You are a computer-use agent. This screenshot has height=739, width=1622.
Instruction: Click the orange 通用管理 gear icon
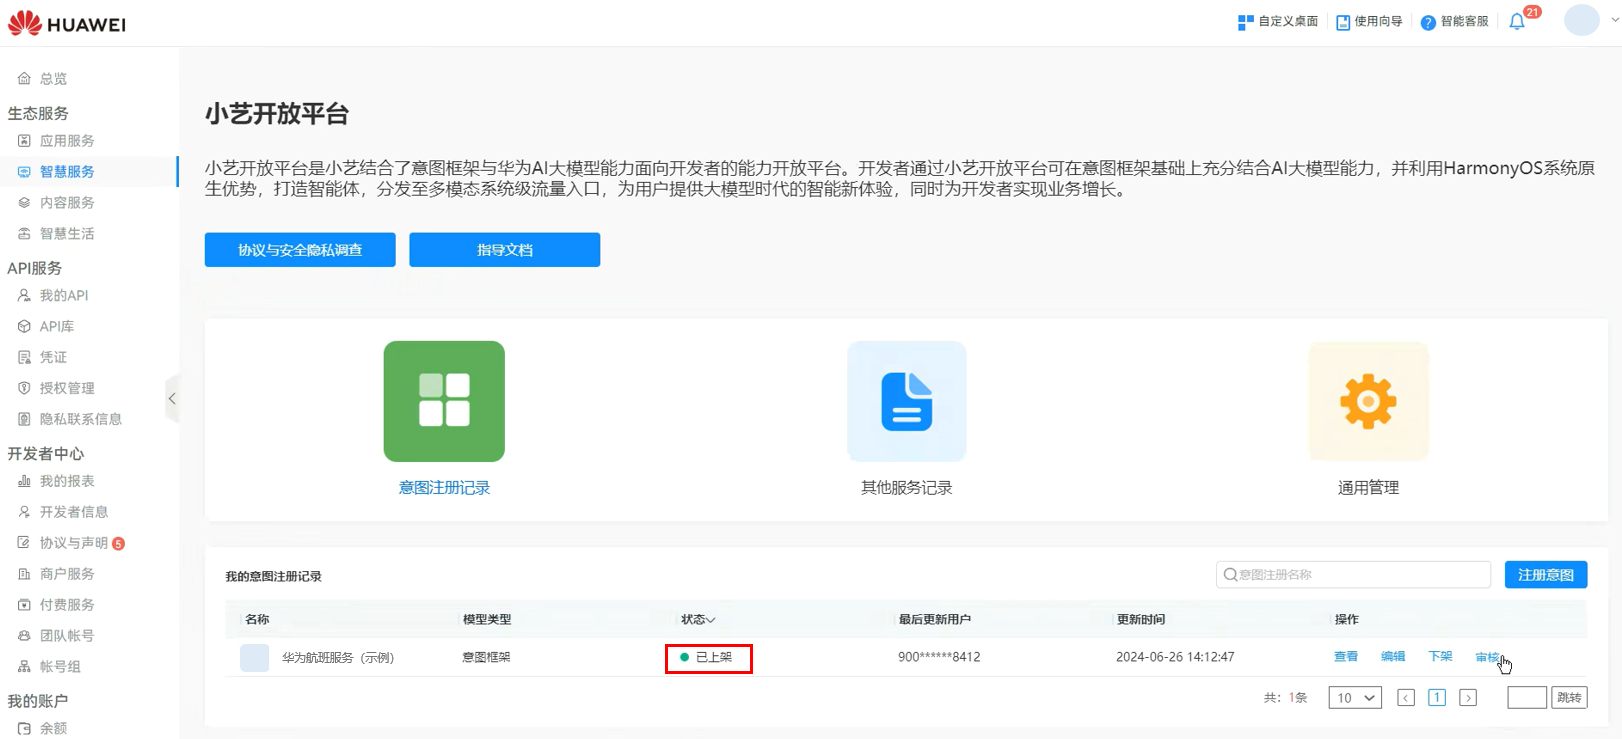[x=1369, y=401]
